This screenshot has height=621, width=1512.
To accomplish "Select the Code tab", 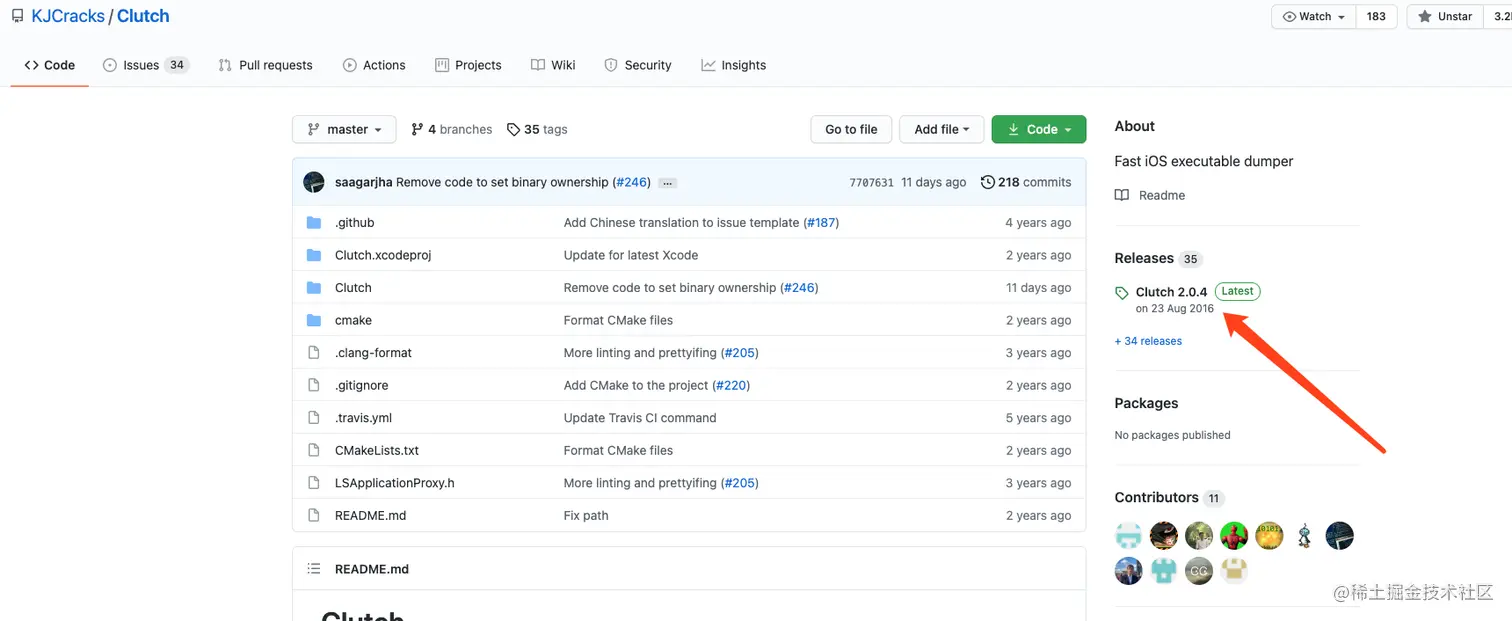I will click(x=50, y=65).
